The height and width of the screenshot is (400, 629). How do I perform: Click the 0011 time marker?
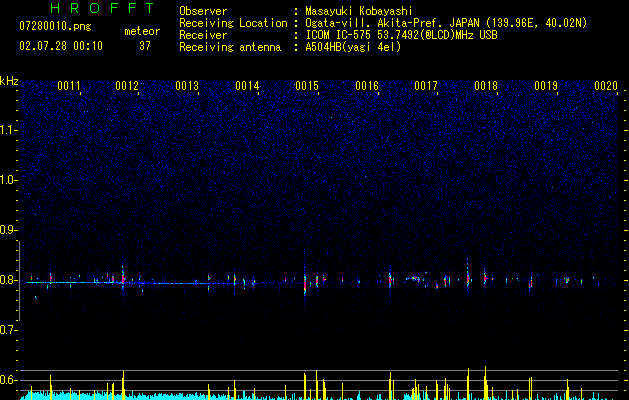tap(69, 86)
